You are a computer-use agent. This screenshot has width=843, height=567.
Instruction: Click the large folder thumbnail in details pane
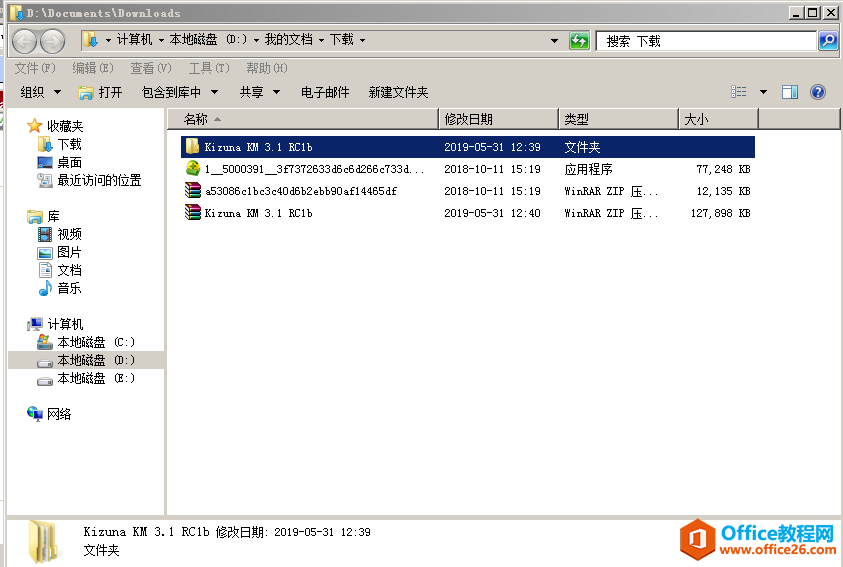pos(43,542)
